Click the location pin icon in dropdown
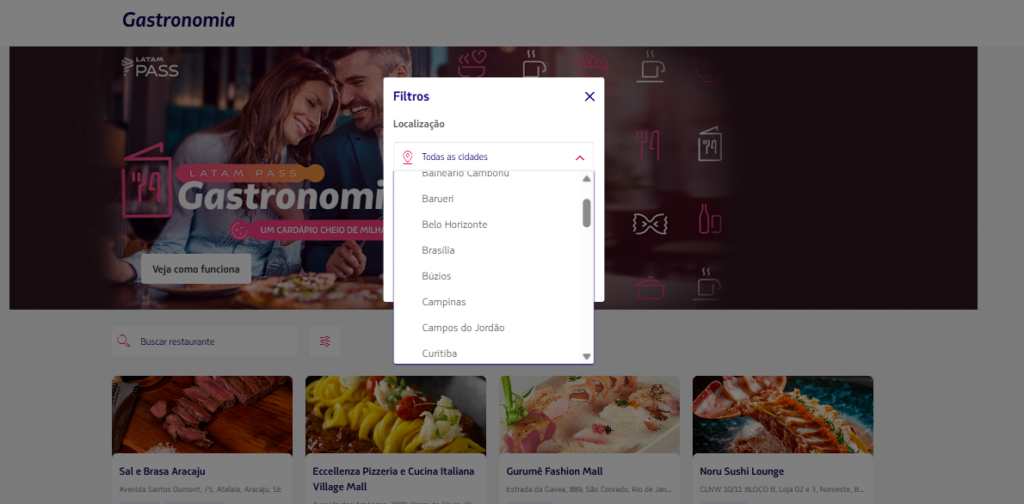This screenshot has height=504, width=1024. click(407, 157)
